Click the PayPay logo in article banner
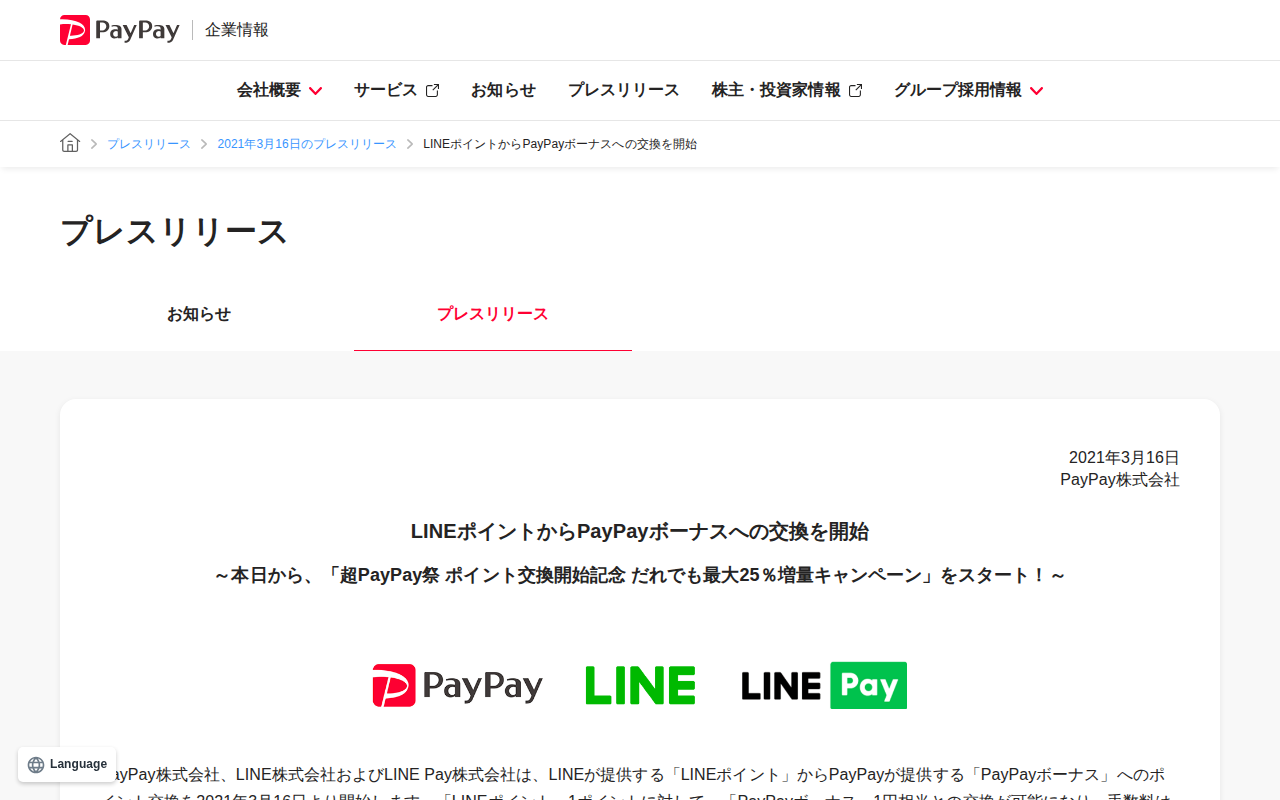This screenshot has width=1280, height=800. pos(458,686)
